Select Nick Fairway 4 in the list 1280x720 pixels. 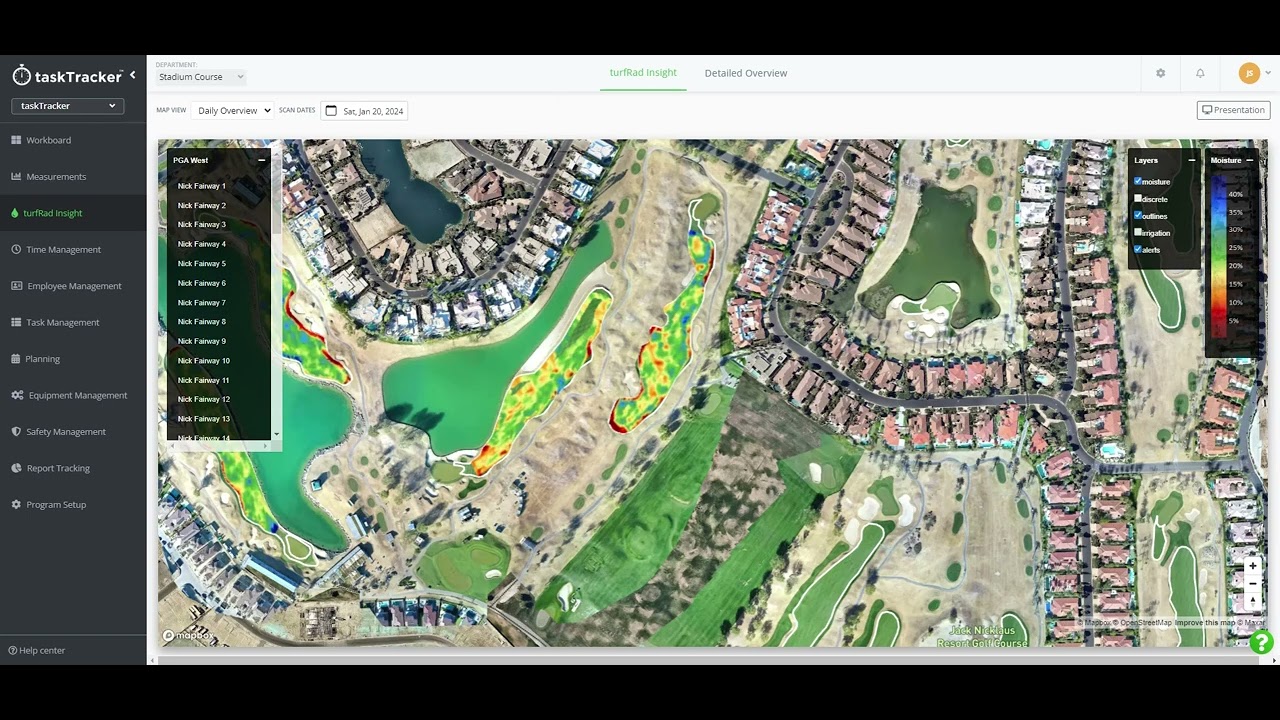pos(201,244)
